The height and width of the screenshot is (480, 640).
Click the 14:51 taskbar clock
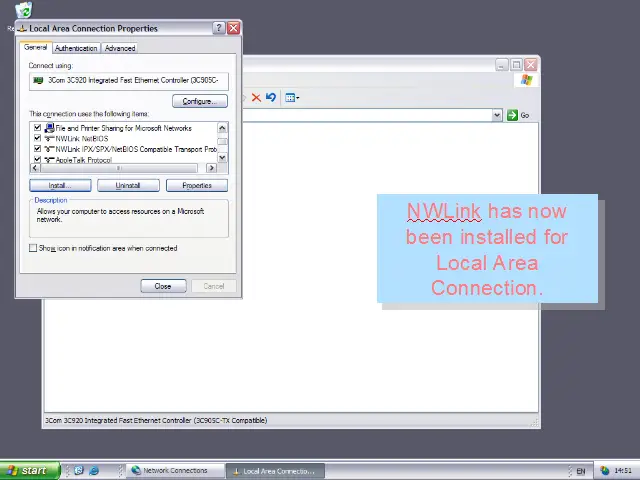click(623, 471)
